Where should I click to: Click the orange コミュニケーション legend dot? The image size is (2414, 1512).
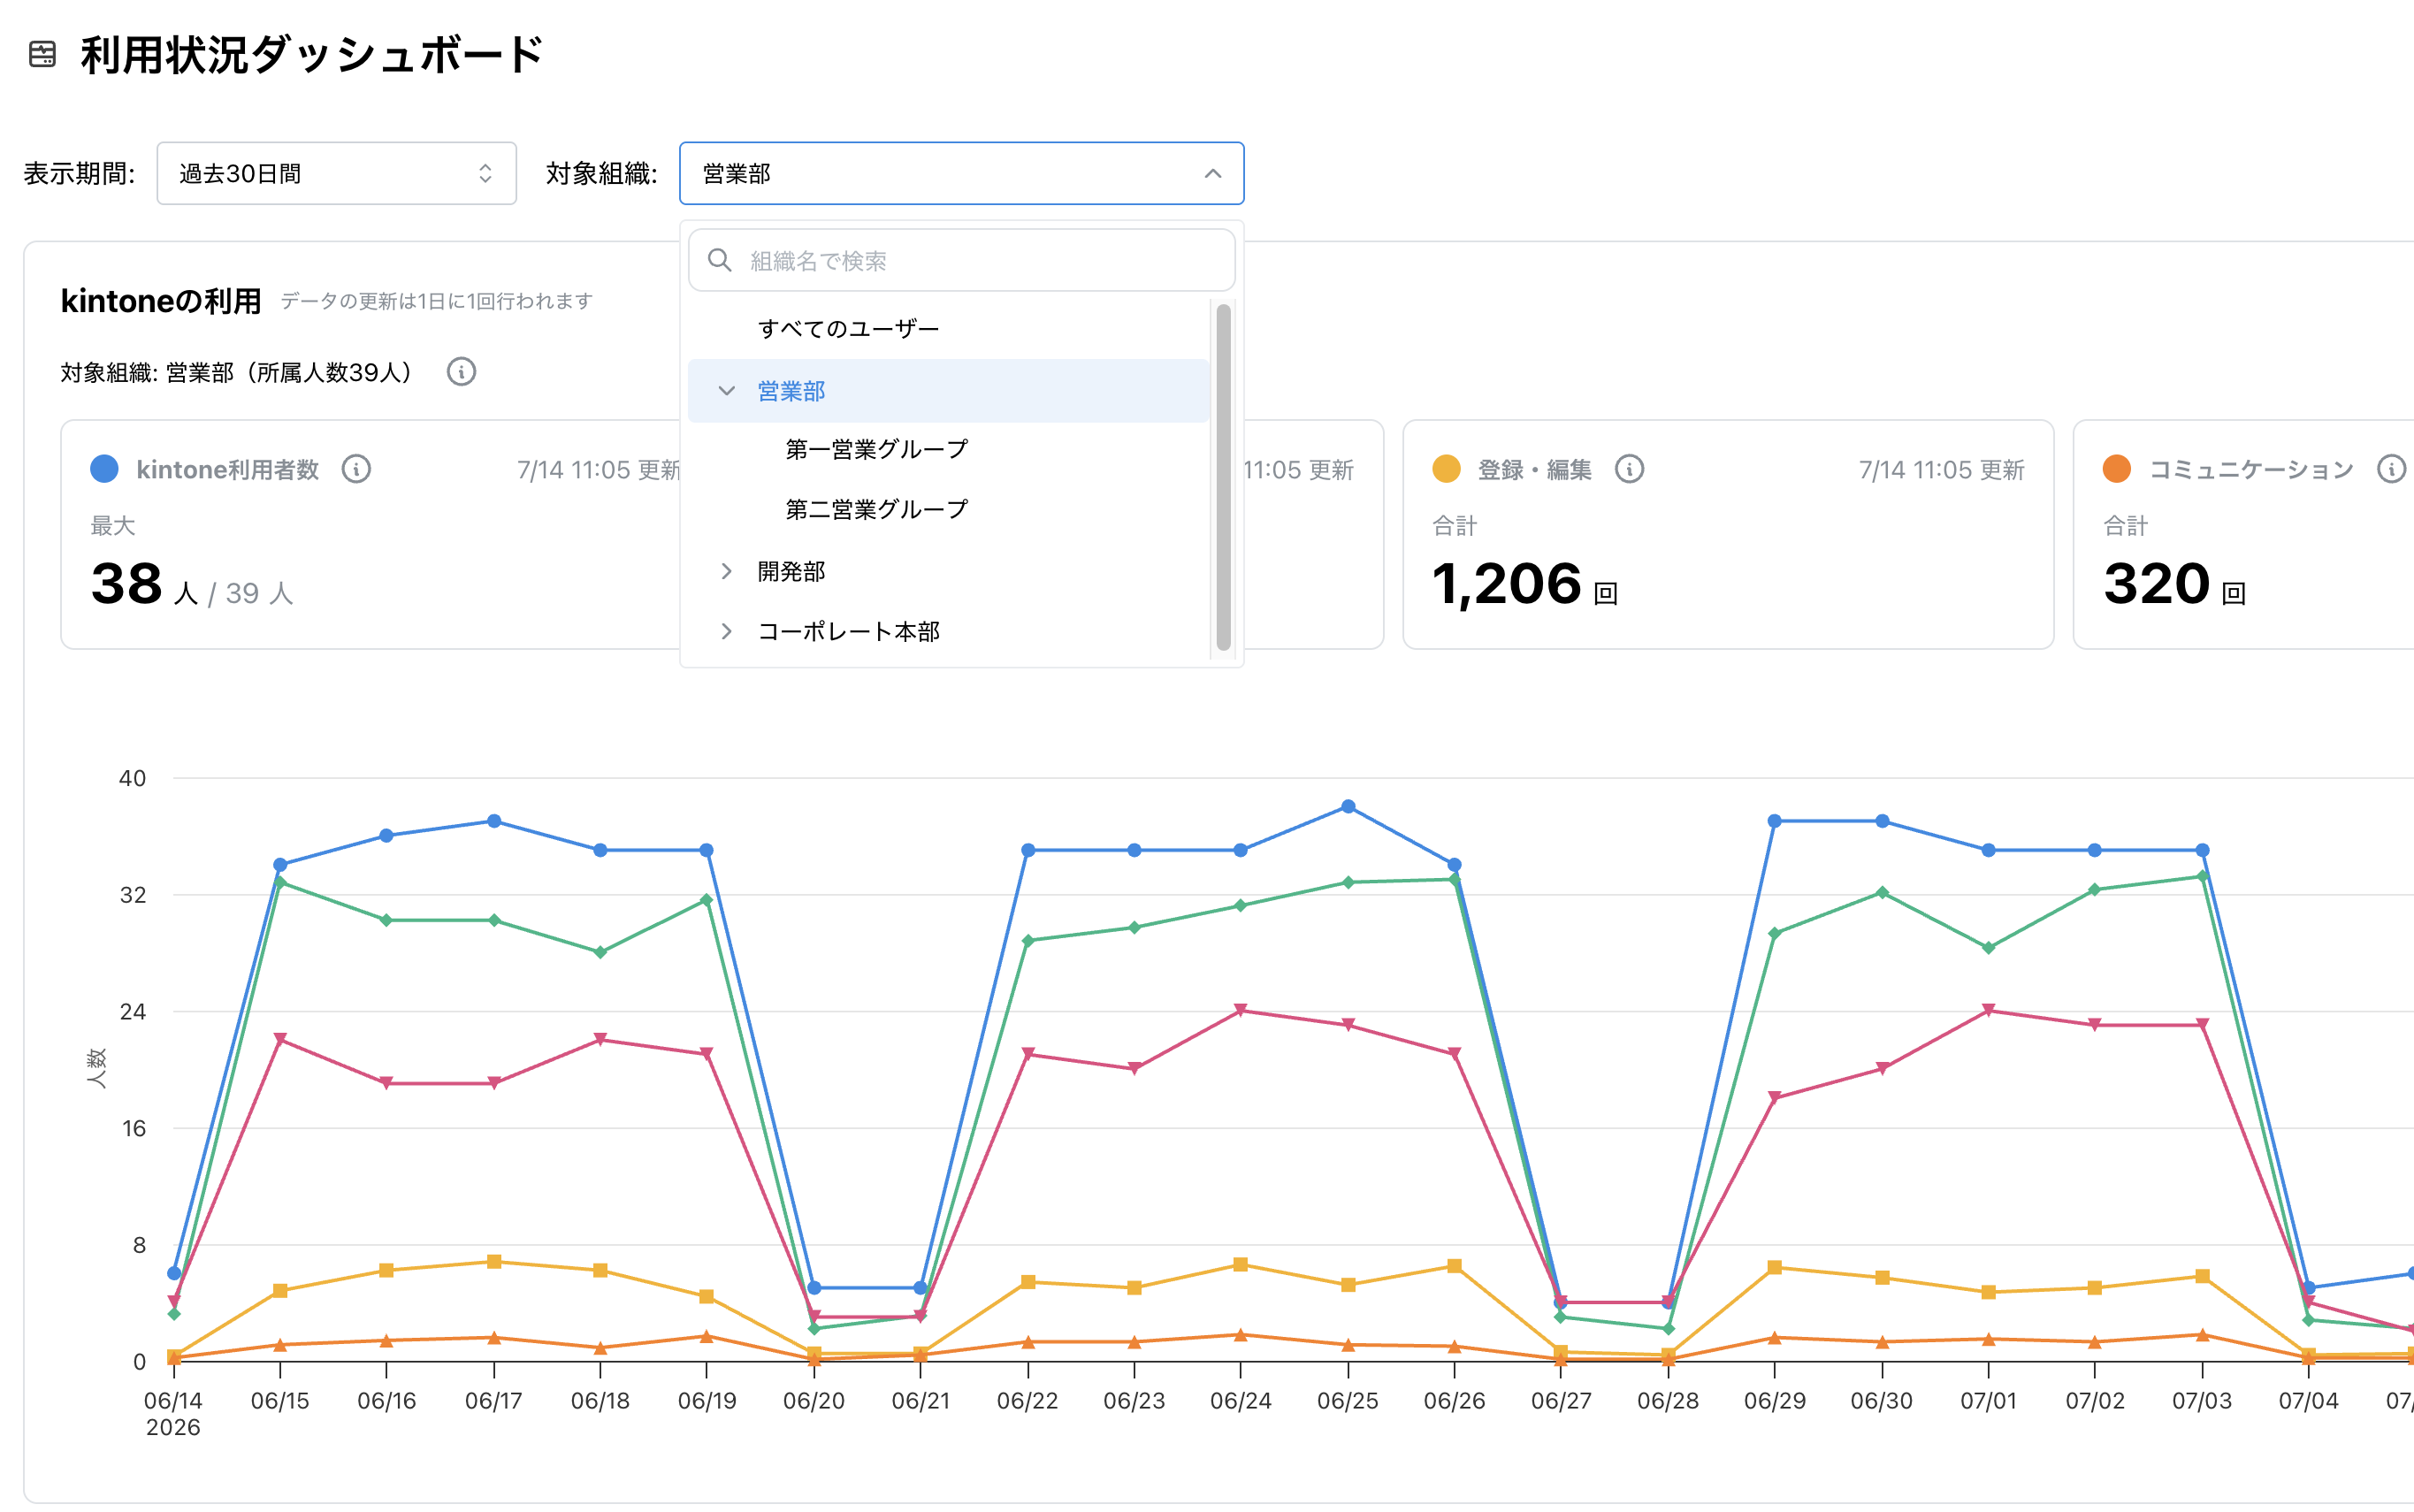click(2116, 469)
